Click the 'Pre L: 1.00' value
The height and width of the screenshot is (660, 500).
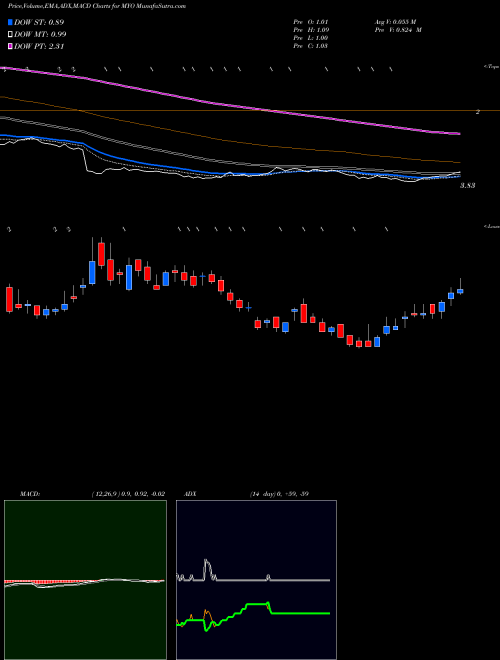(x=311, y=38)
